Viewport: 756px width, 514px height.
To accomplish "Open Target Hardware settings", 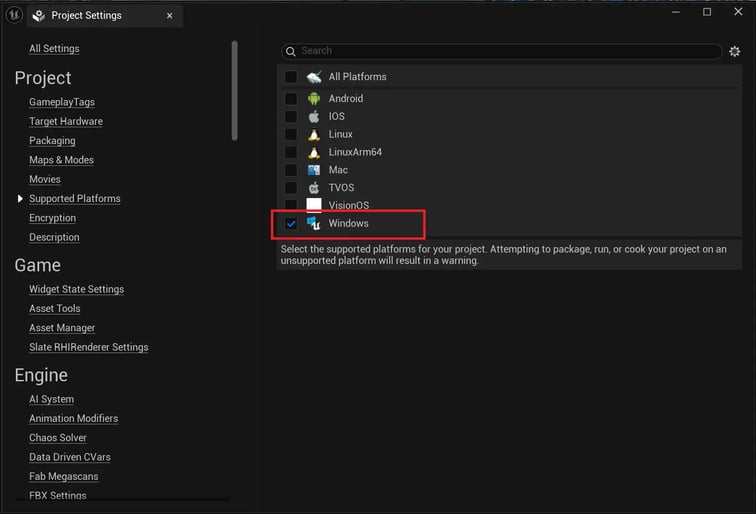I will 66,122.
